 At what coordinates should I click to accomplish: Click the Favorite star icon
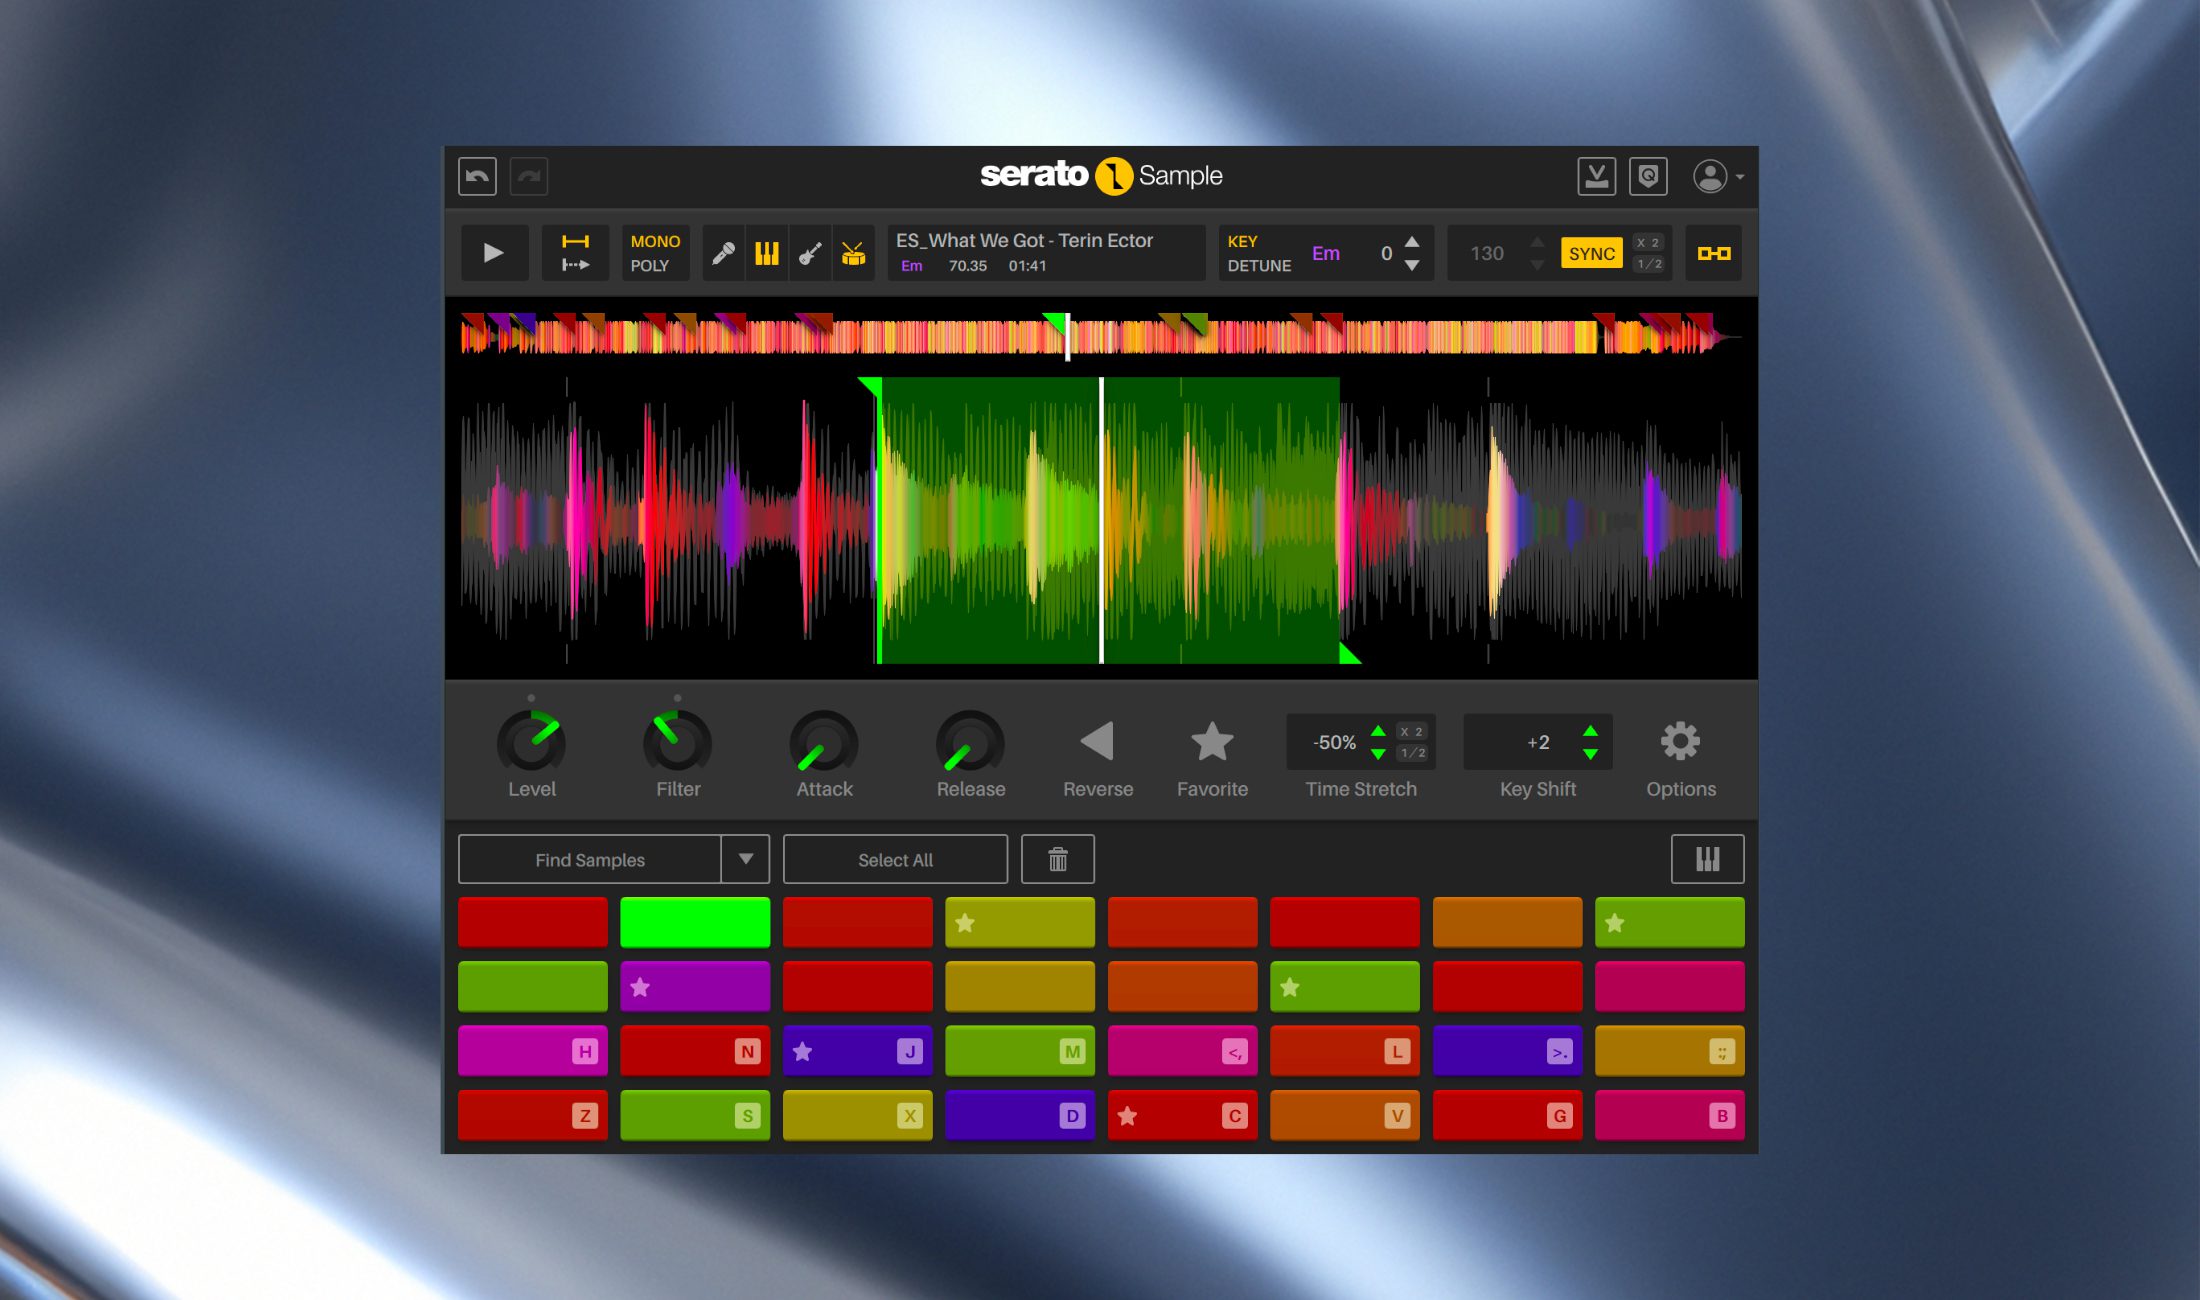1212,742
